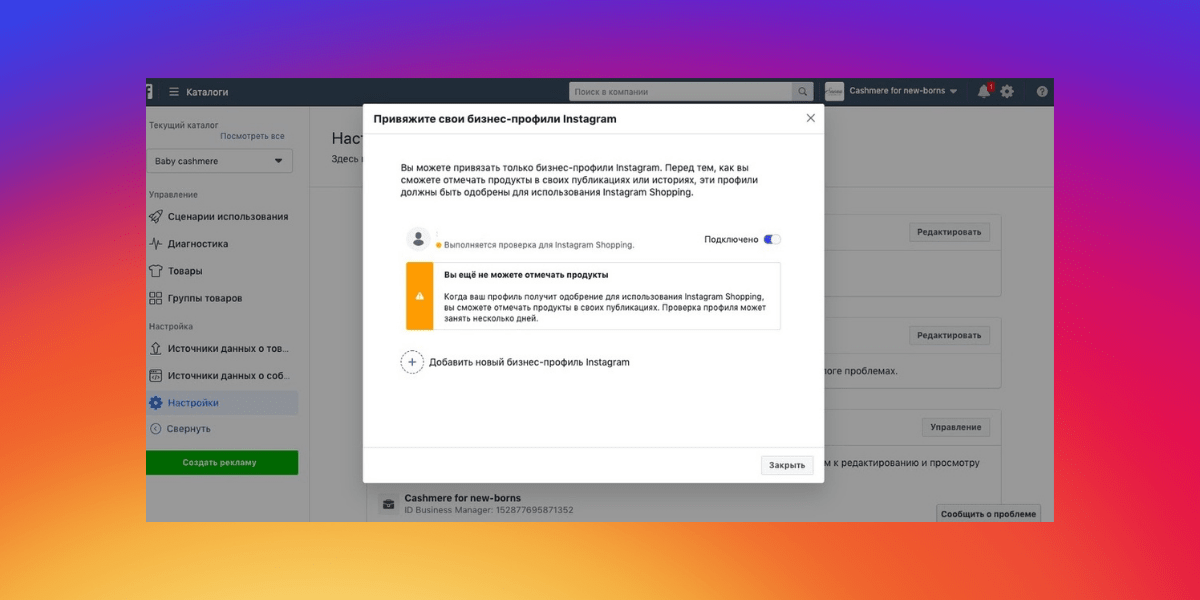Click the dialog title Привяжите свои бизнес-профили Instagram
The height and width of the screenshot is (600, 1200).
[x=495, y=118]
